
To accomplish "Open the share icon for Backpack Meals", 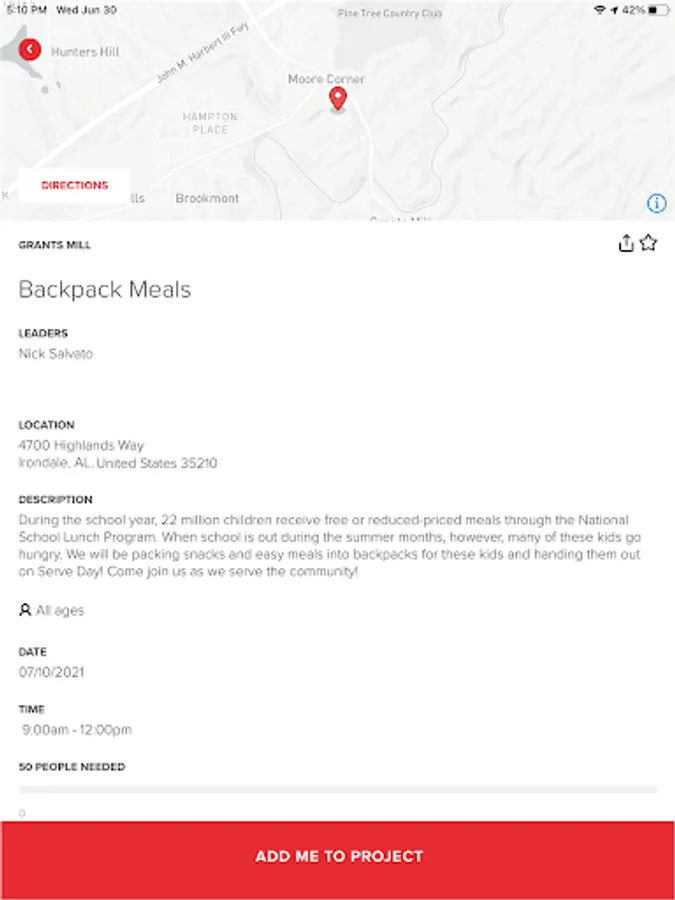I will click(x=626, y=243).
